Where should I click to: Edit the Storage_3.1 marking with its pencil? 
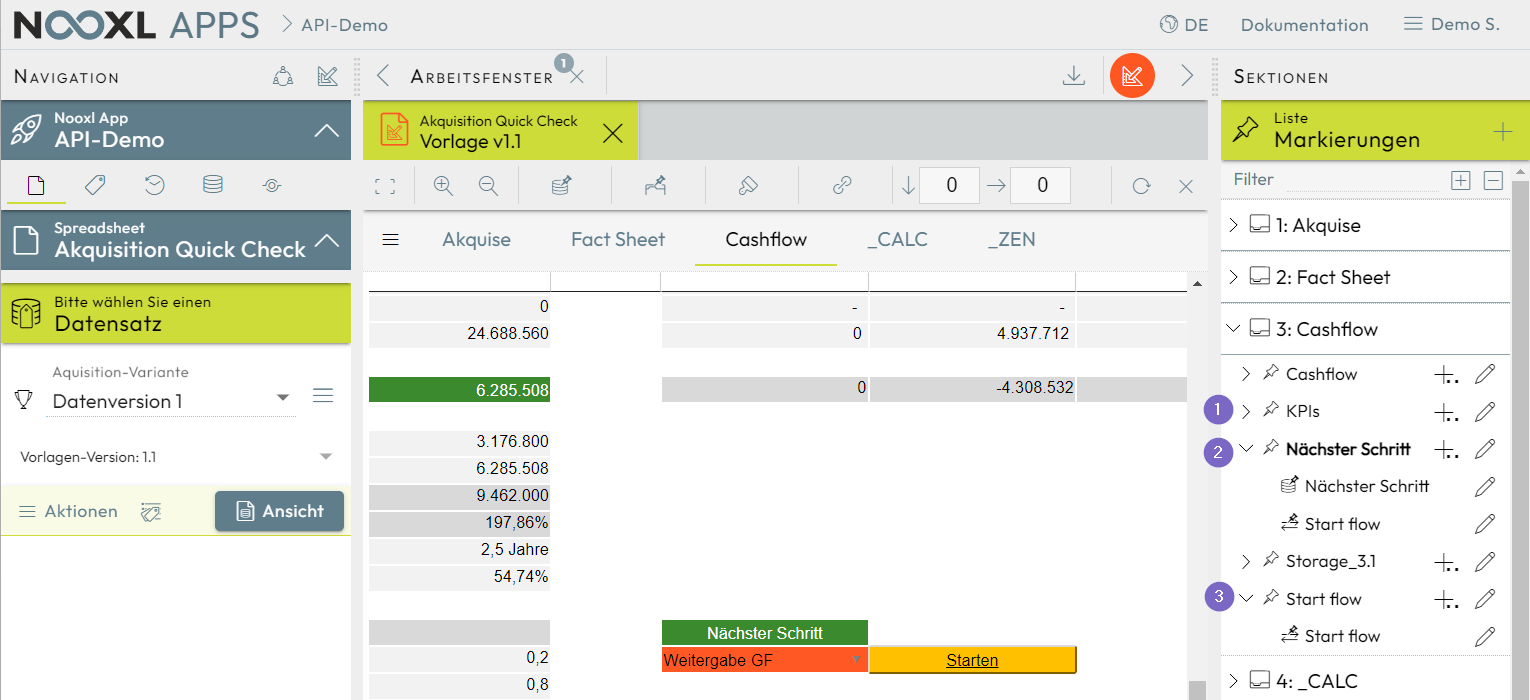(1486, 561)
